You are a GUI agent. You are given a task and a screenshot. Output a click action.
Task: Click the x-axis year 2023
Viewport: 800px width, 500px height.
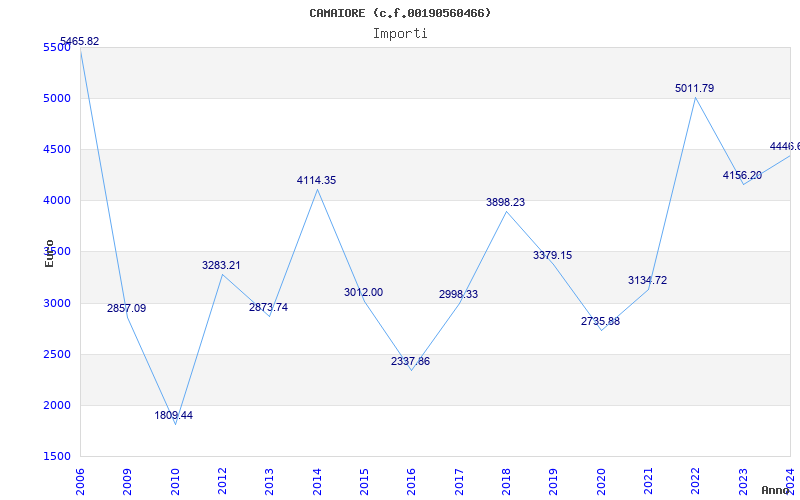[743, 482]
